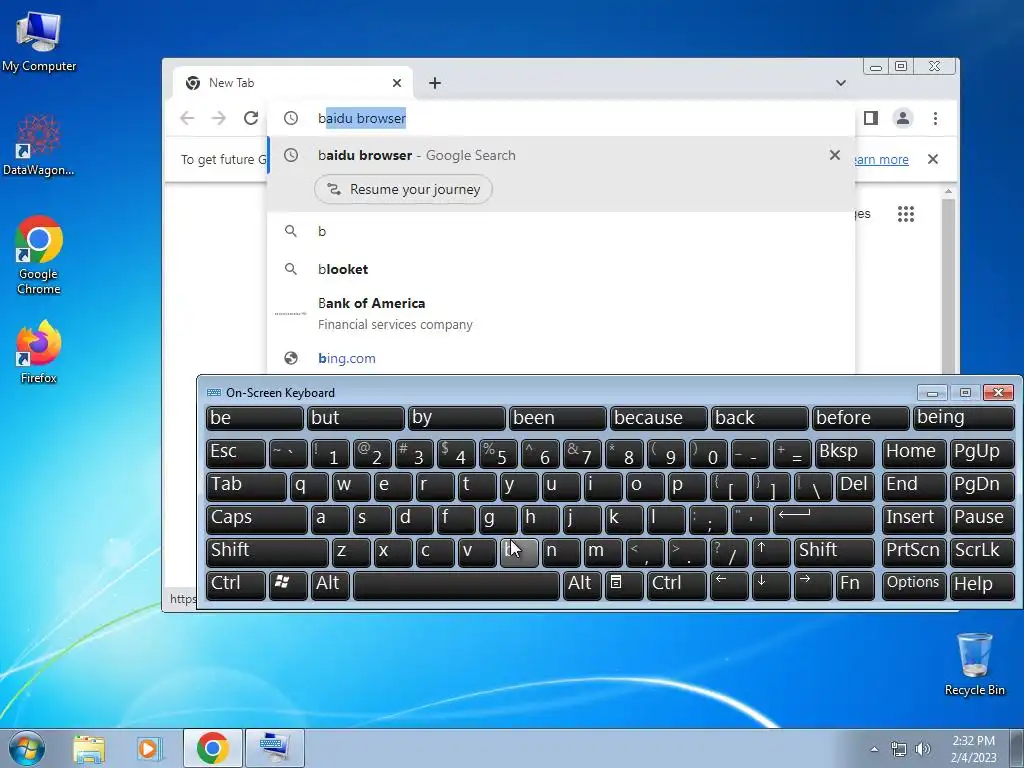Choose the bing.com suggestion

[x=561, y=358]
